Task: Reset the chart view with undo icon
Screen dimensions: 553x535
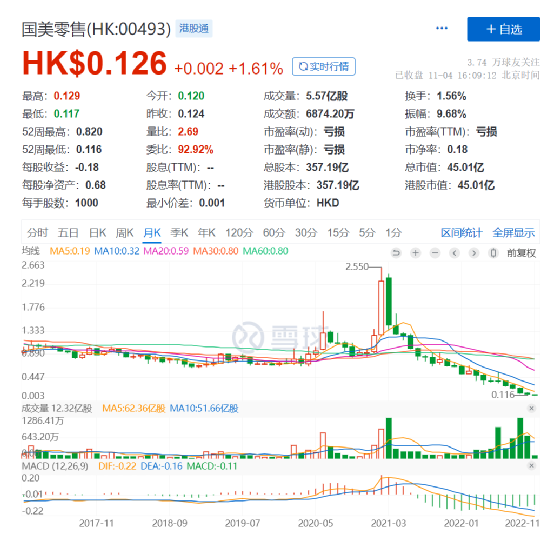Action: pyautogui.click(x=396, y=253)
